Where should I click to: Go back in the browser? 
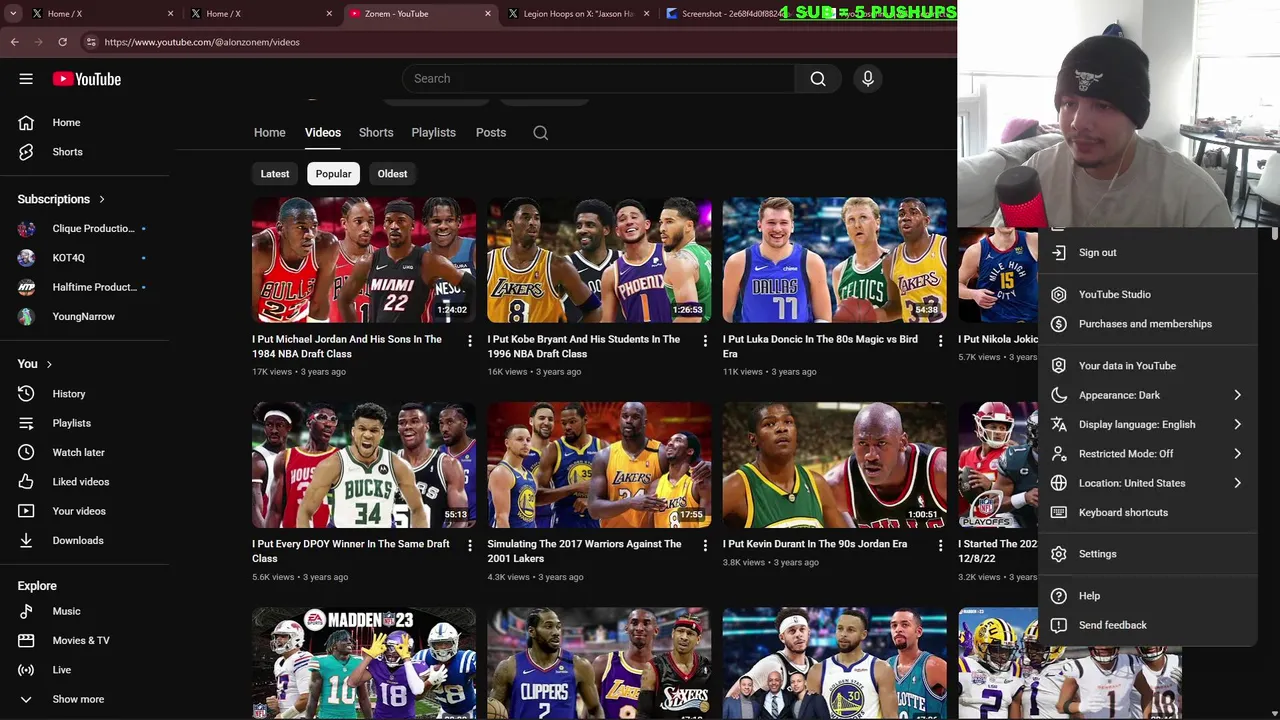click(14, 42)
